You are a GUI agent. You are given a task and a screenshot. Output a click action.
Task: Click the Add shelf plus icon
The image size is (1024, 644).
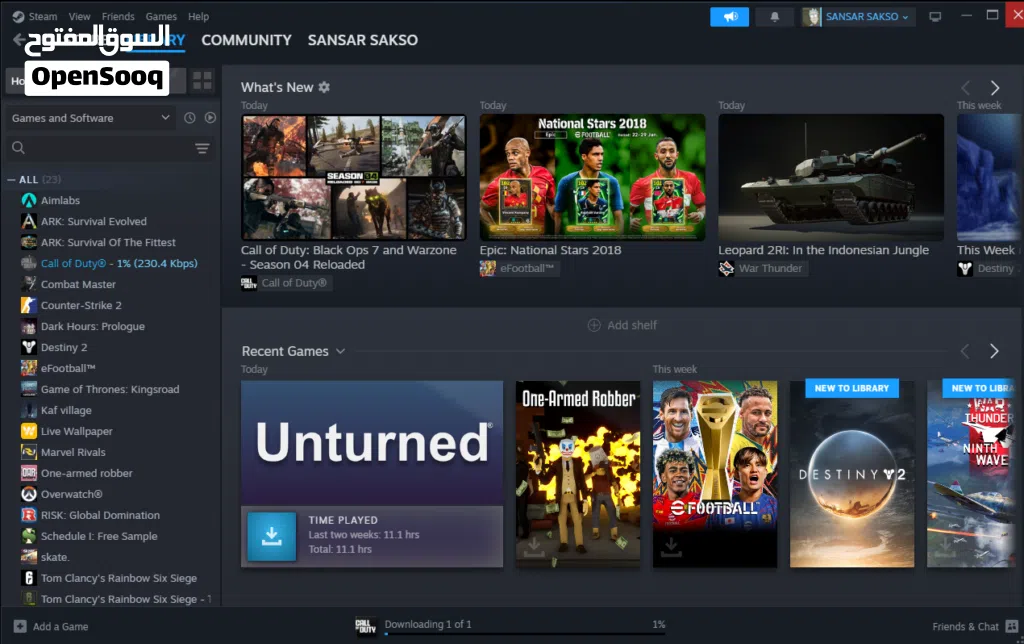click(594, 325)
